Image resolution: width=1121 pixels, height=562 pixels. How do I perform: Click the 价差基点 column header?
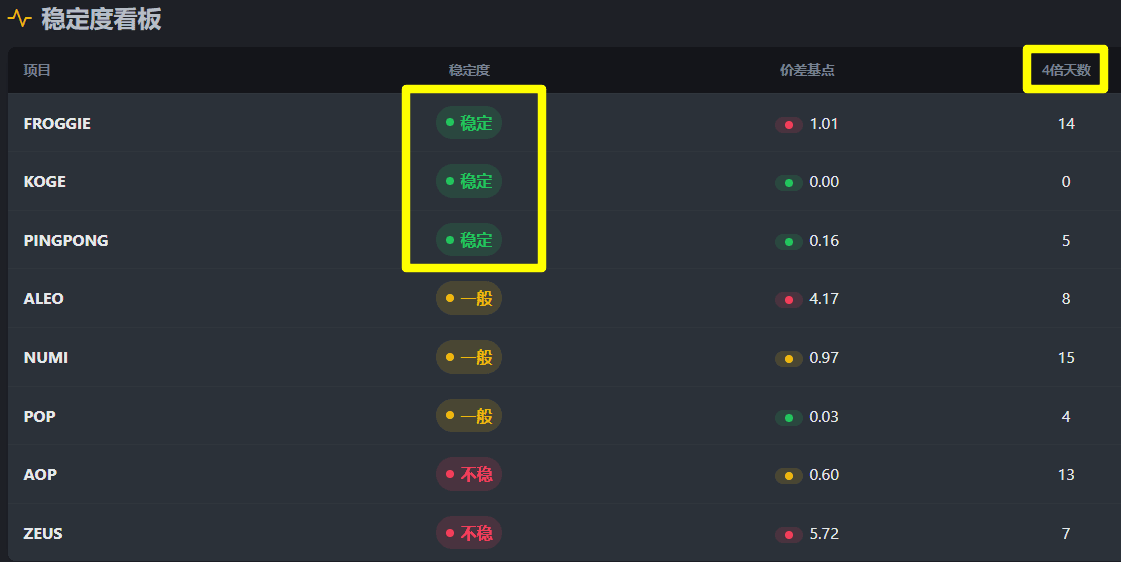coord(807,70)
